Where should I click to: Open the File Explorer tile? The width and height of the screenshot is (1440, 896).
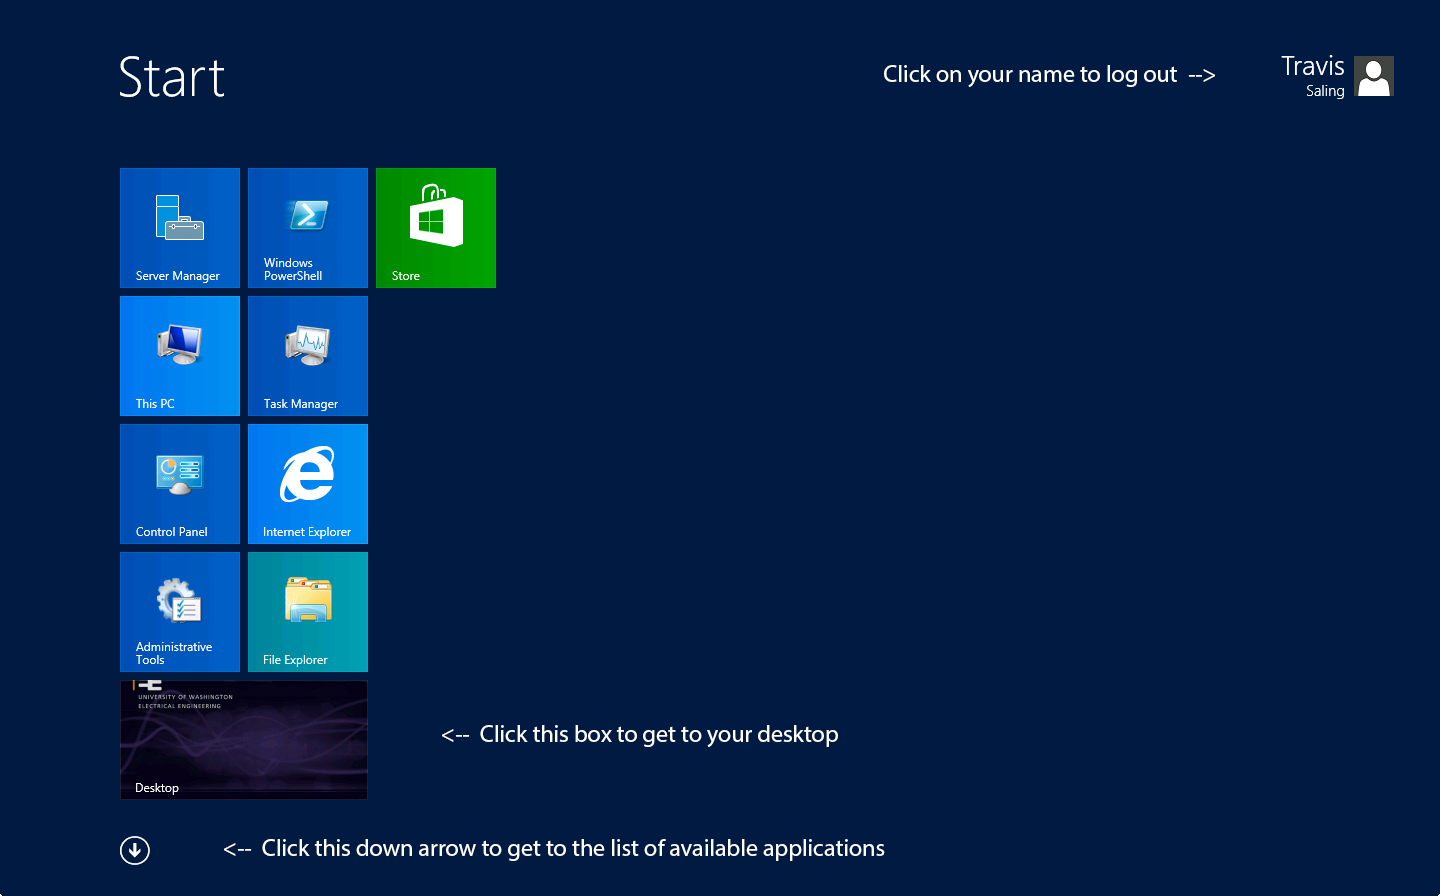(x=308, y=612)
